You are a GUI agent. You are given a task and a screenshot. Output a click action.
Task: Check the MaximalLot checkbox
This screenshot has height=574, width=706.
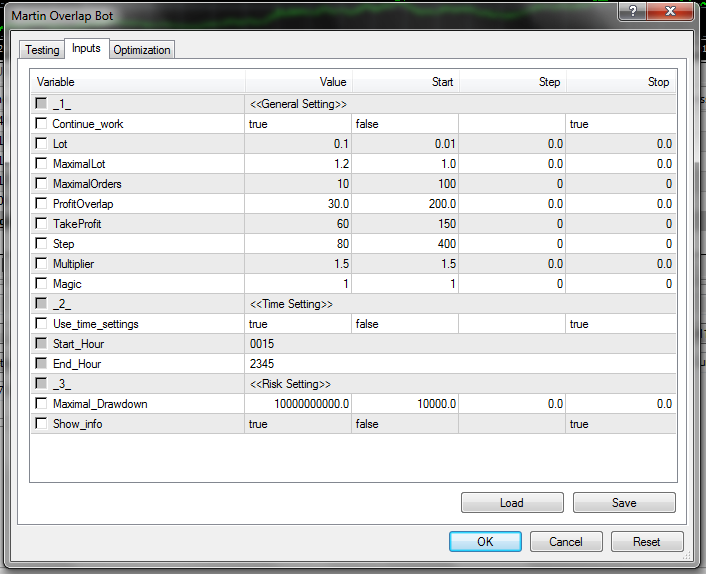click(41, 163)
